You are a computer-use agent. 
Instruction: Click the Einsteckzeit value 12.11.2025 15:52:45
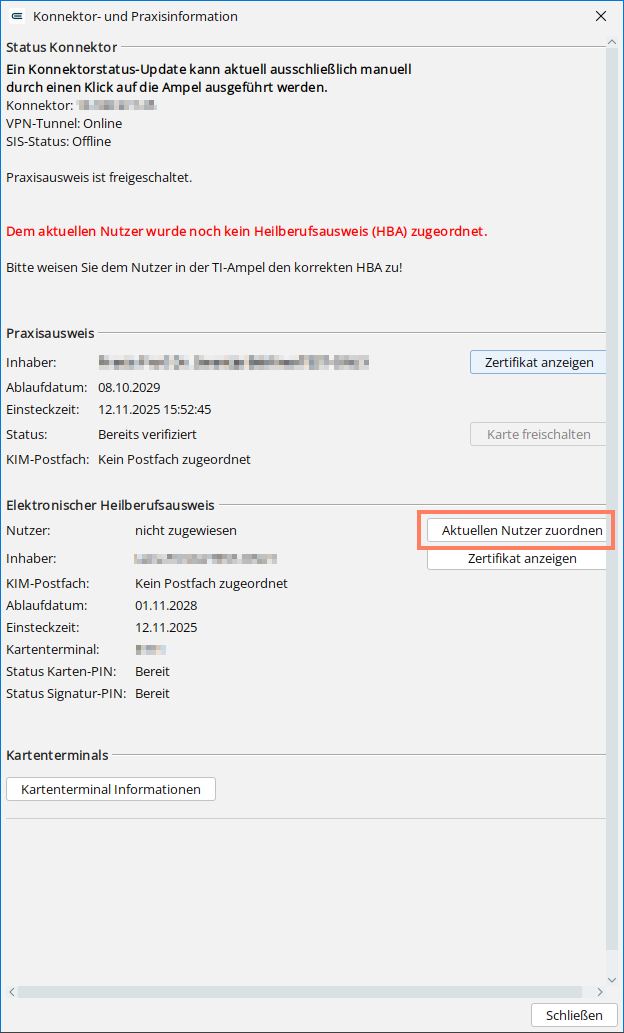tap(155, 410)
